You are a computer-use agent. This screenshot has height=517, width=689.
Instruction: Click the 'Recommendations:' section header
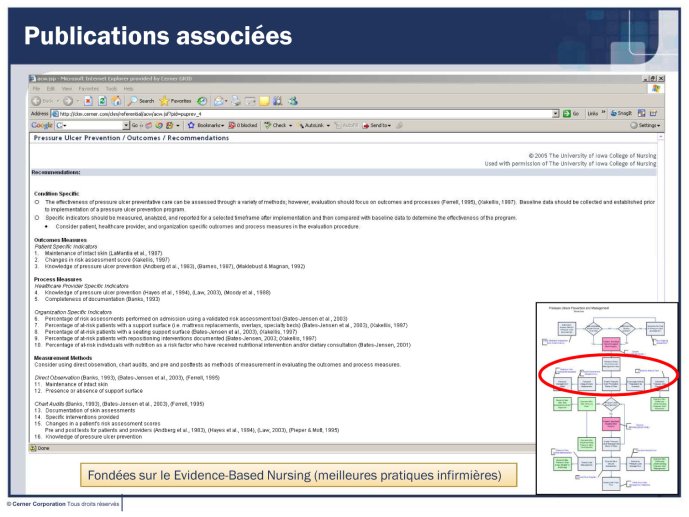[x=56, y=172]
